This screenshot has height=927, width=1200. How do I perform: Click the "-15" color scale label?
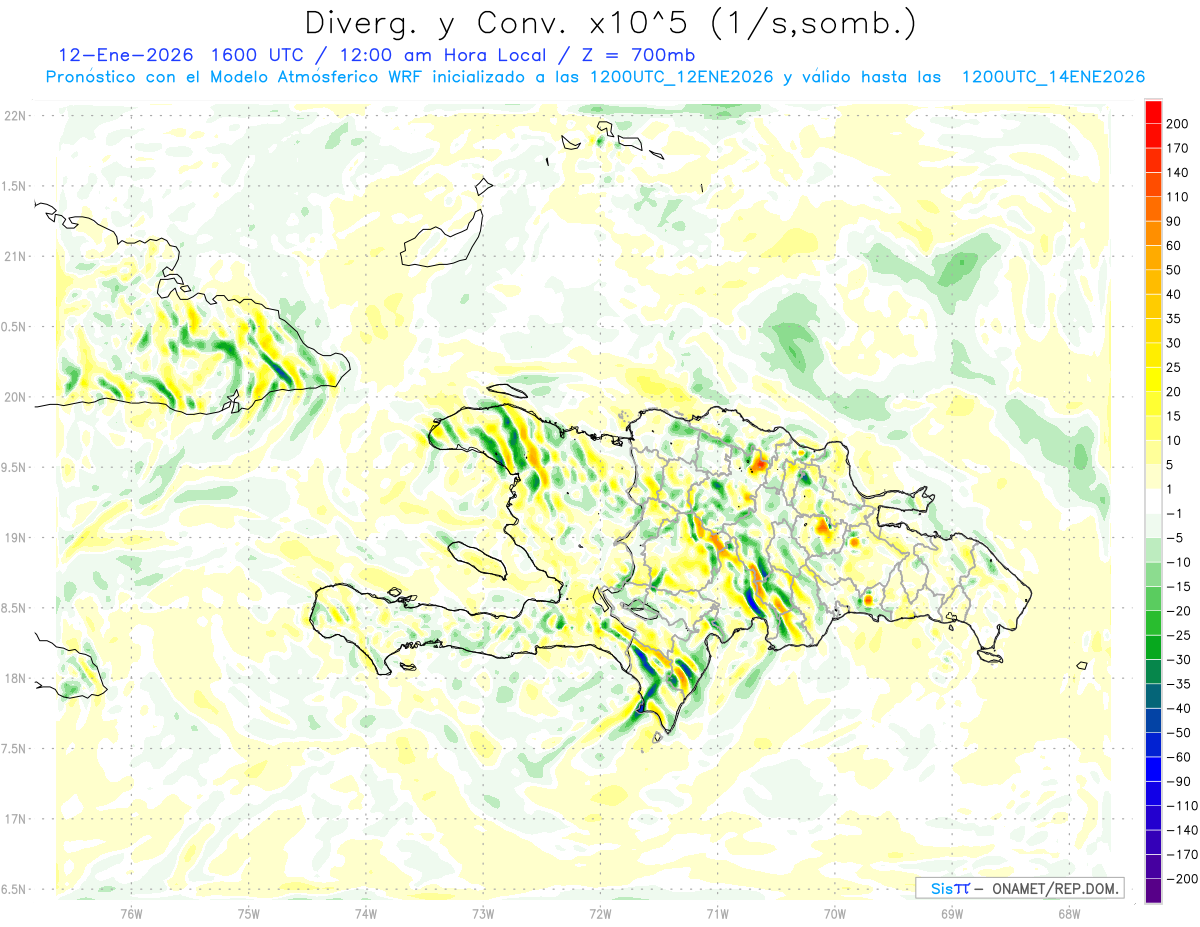pyautogui.click(x=1177, y=586)
